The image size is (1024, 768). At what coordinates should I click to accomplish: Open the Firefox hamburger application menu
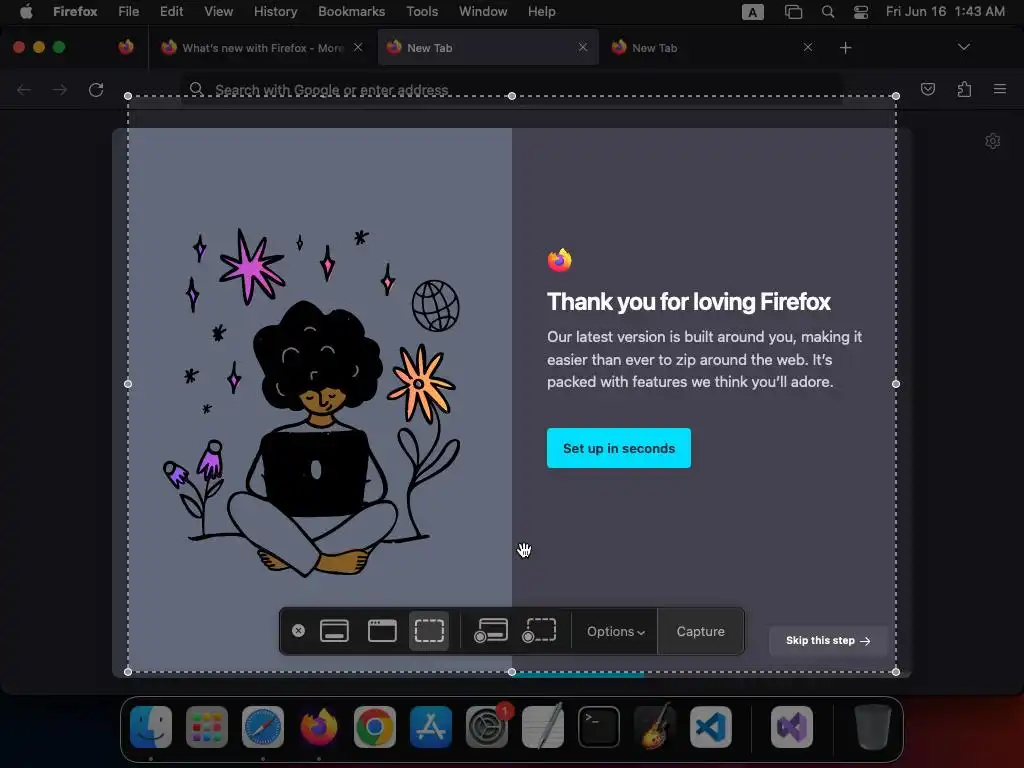click(x=1000, y=89)
